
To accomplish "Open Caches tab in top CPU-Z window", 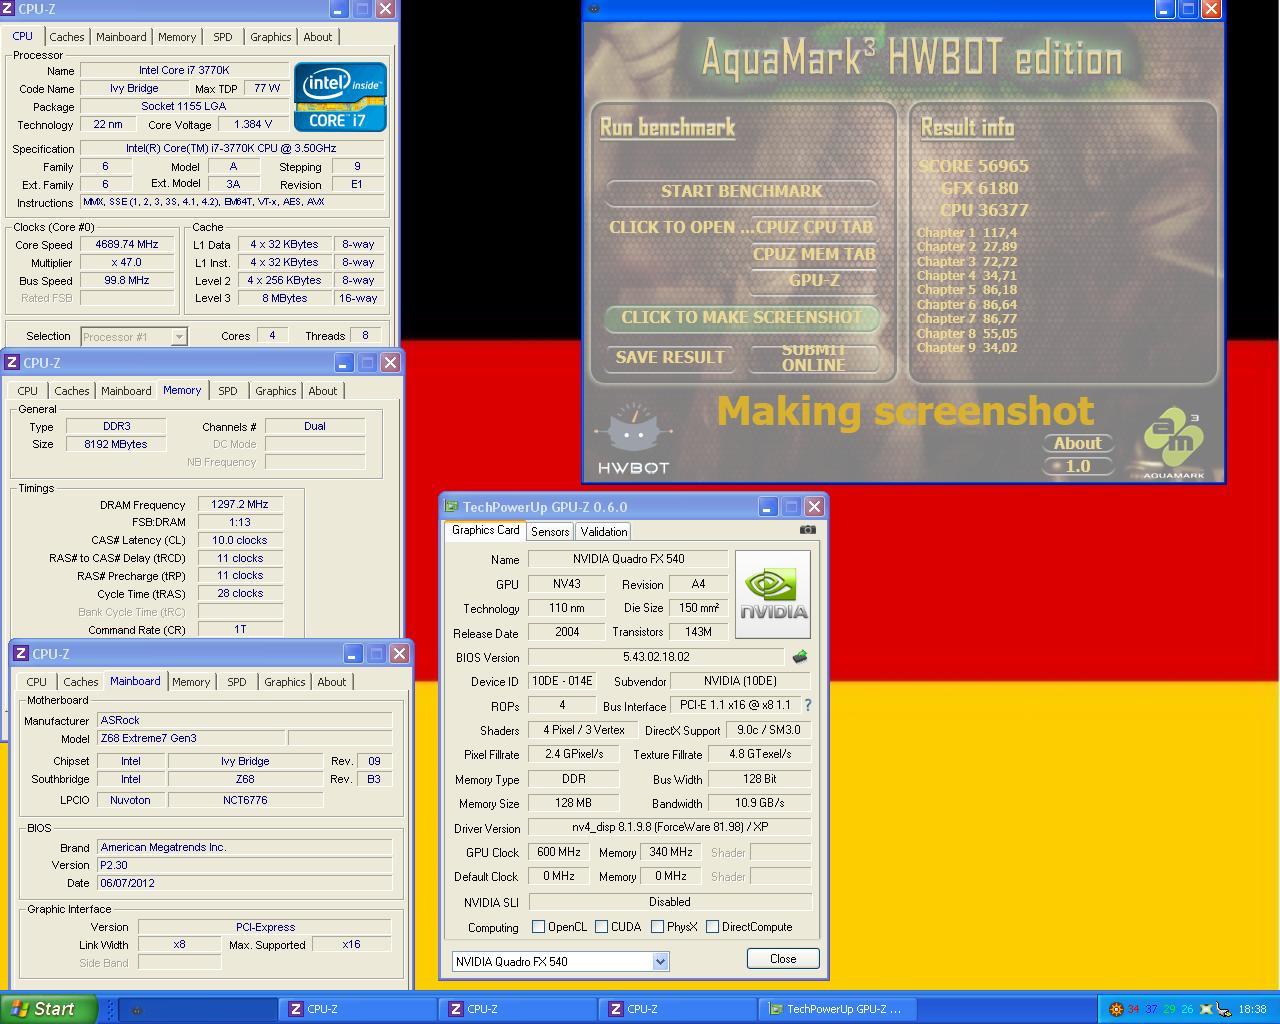I will [67, 37].
